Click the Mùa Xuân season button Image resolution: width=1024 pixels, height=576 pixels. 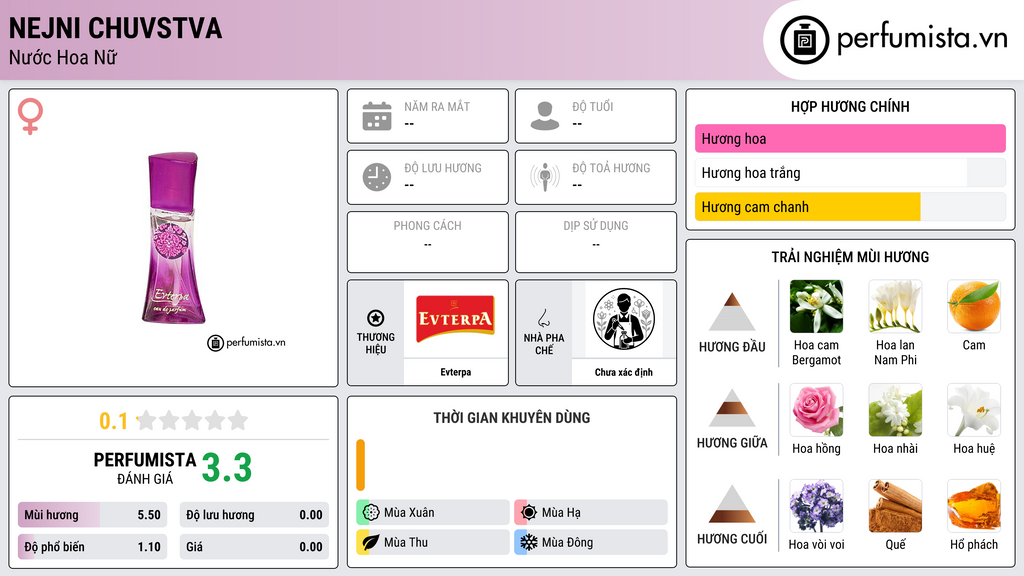point(433,513)
